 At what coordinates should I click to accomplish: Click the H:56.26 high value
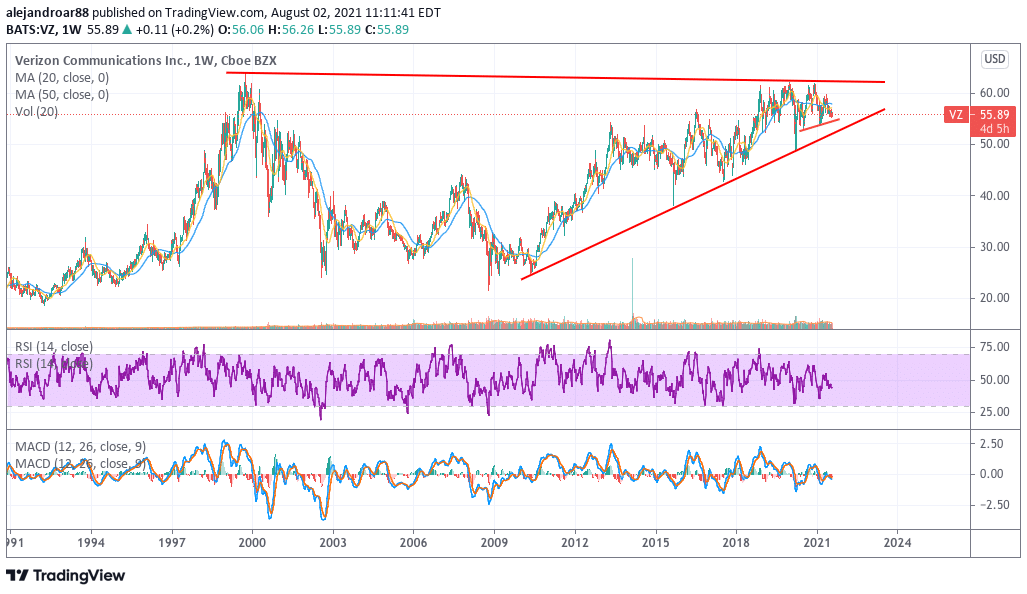[x=291, y=29]
